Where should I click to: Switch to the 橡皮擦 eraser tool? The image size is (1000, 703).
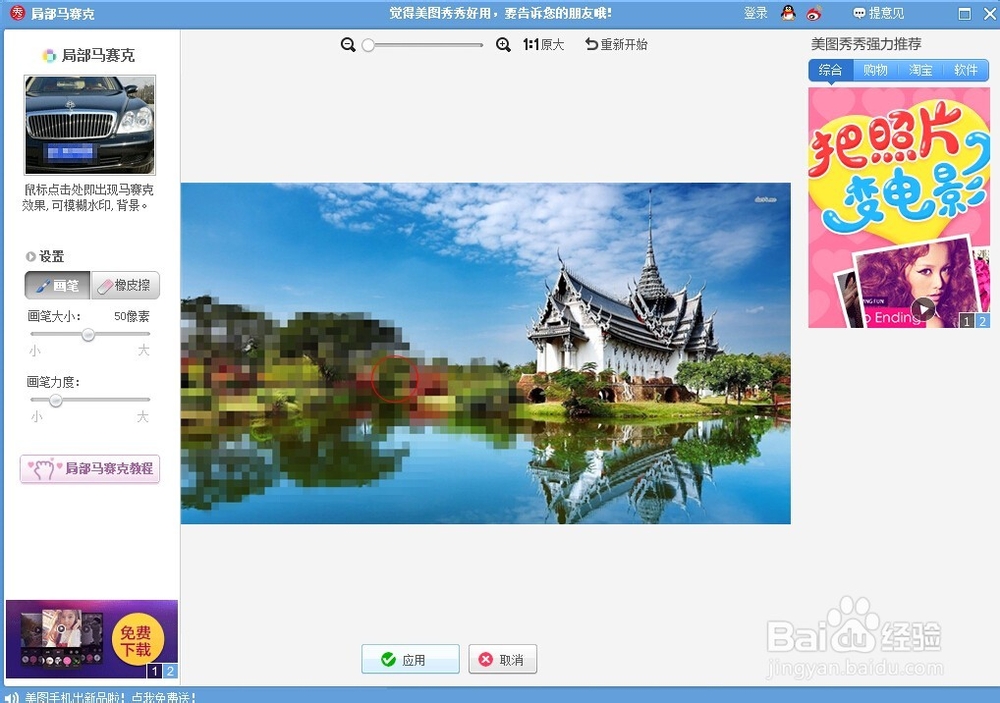(x=124, y=285)
